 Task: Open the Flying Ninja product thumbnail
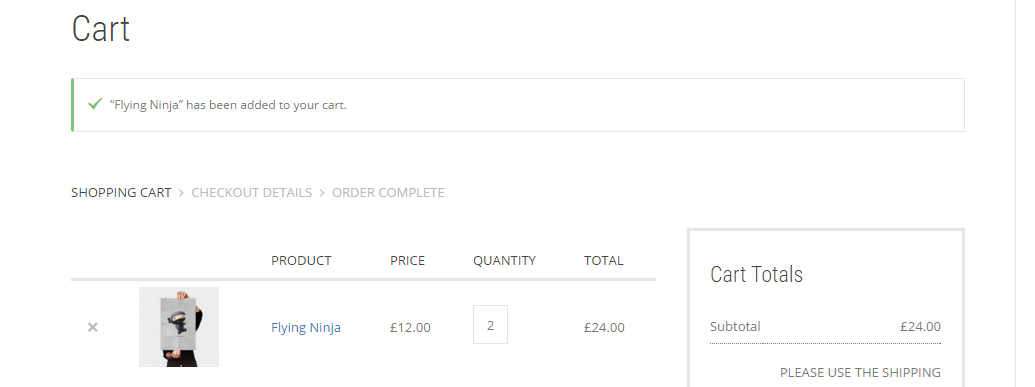coord(179,327)
